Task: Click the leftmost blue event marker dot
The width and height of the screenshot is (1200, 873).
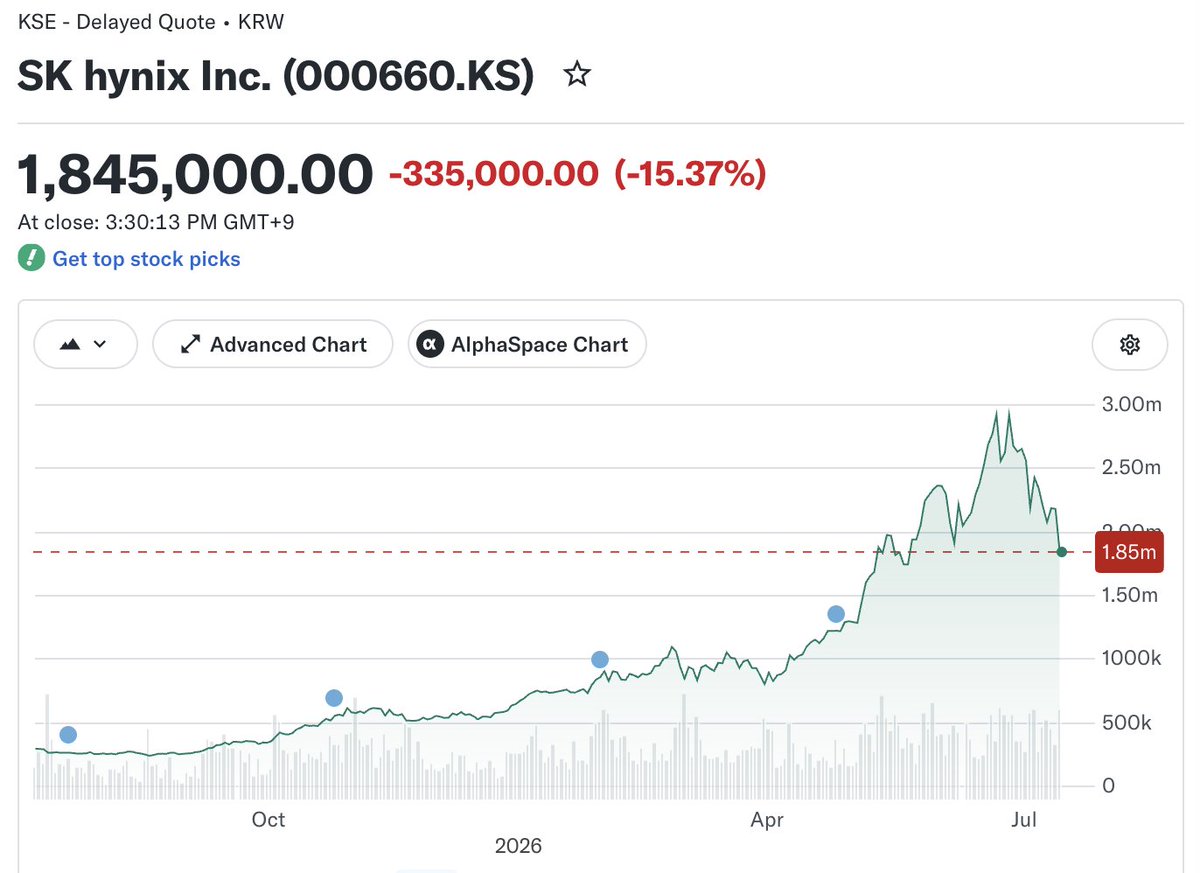Action: point(68,735)
